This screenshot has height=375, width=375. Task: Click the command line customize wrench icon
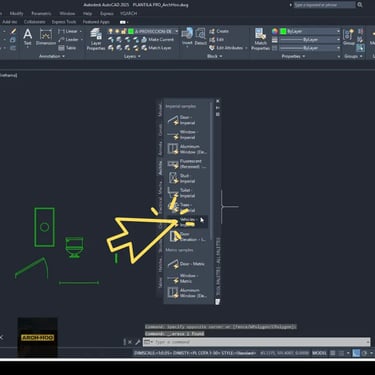tap(137, 342)
